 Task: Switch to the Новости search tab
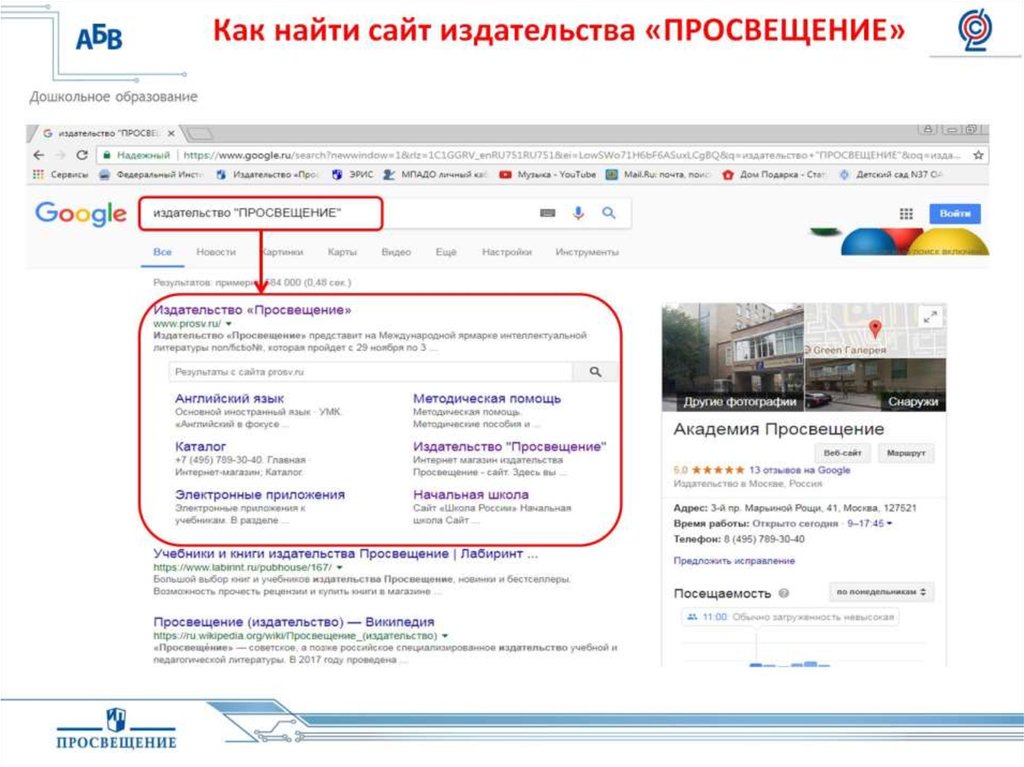(x=216, y=252)
